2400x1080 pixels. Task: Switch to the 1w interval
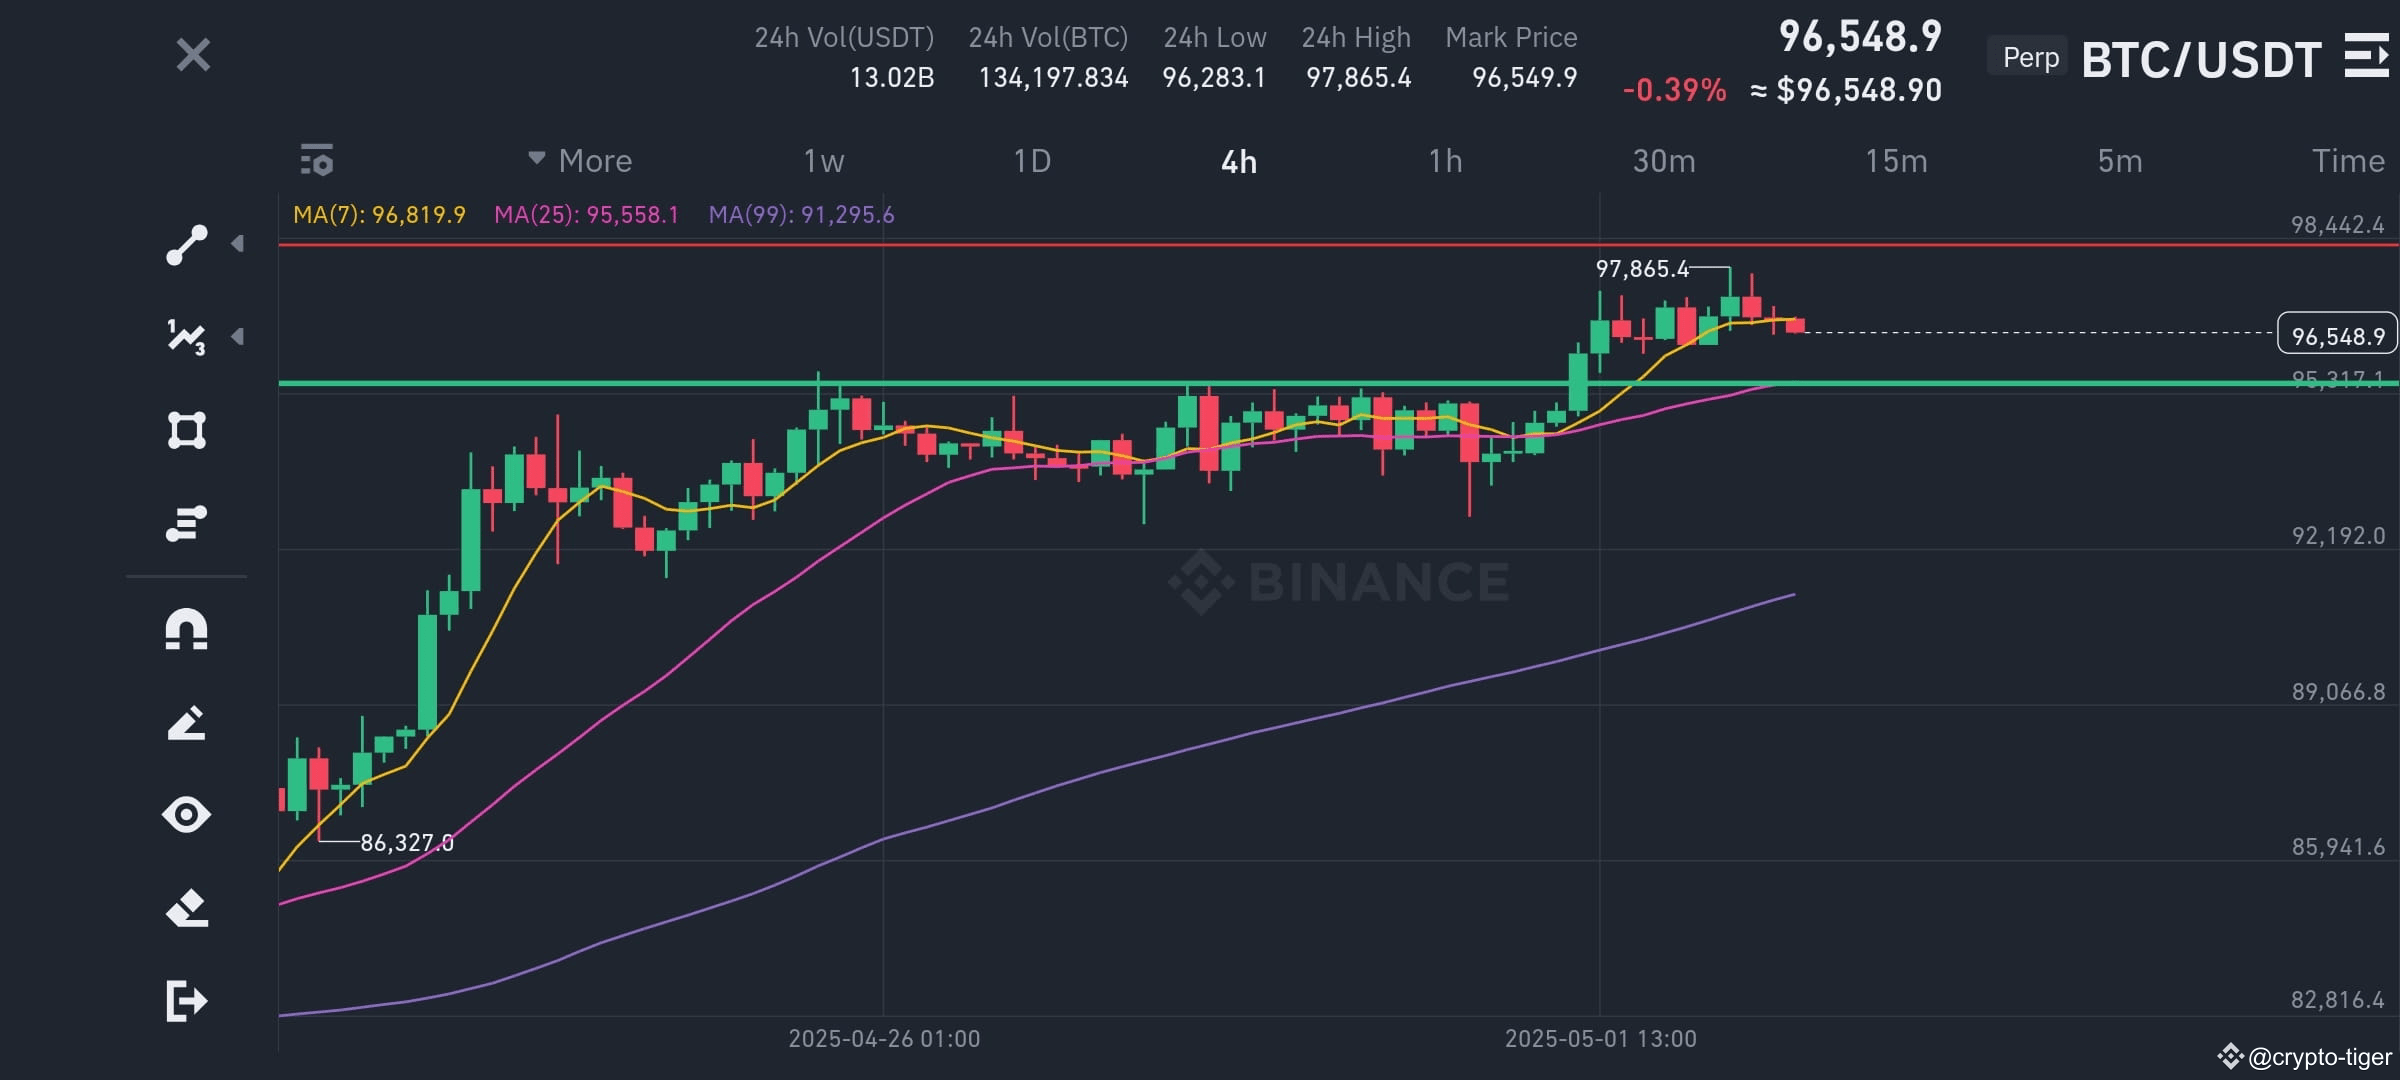point(824,161)
